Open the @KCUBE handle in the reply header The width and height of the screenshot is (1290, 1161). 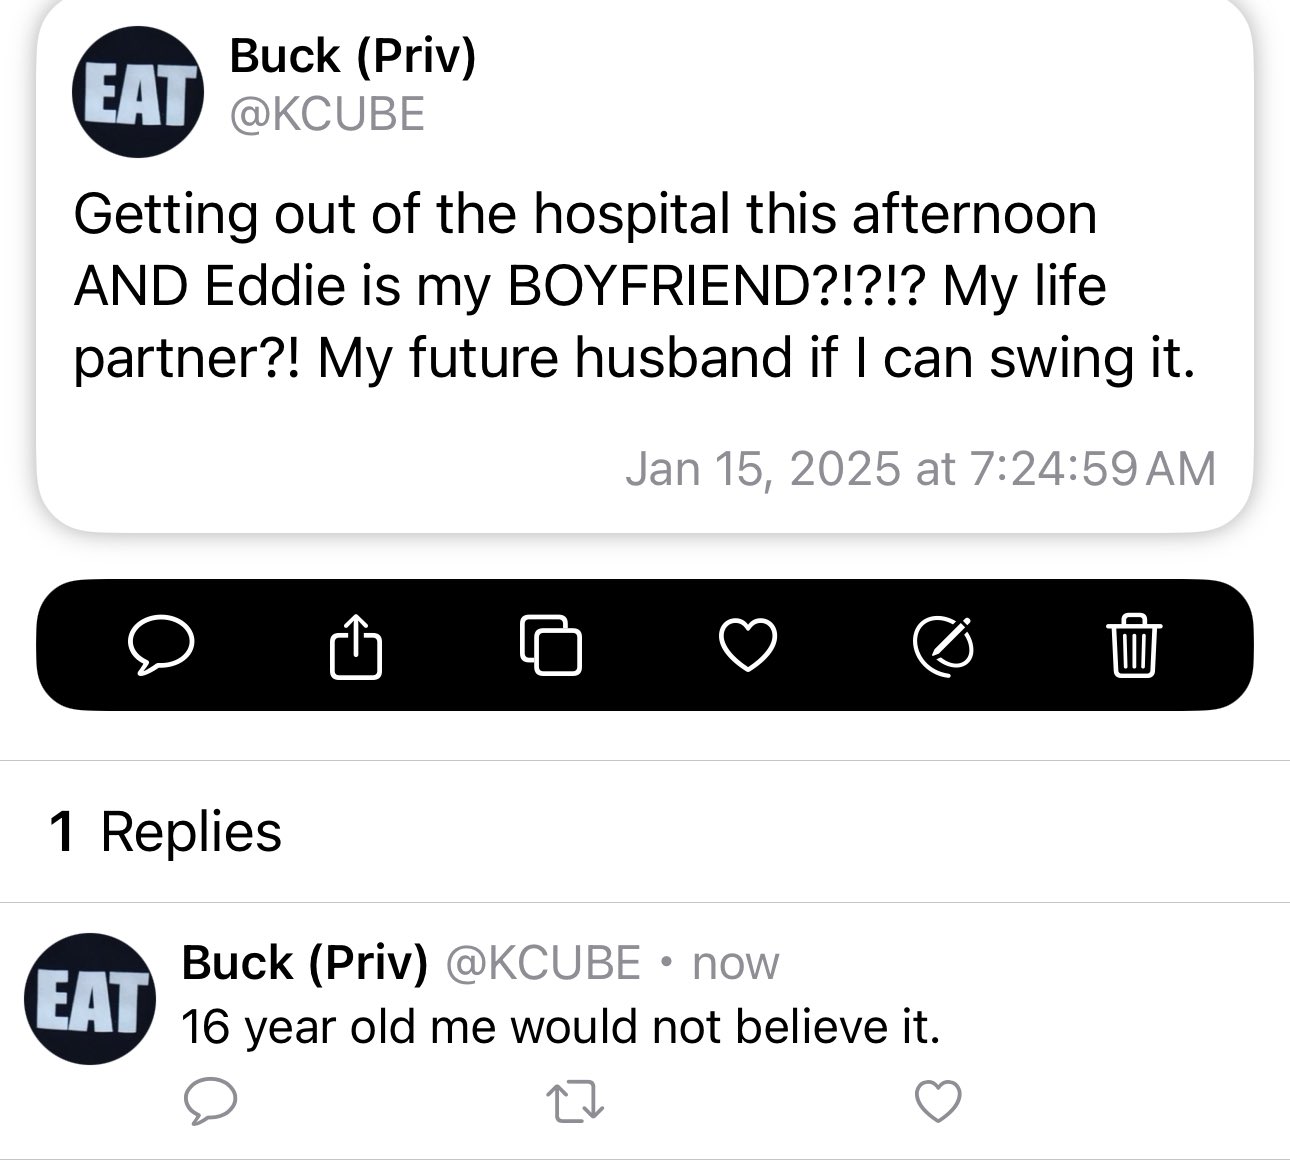[x=541, y=963]
